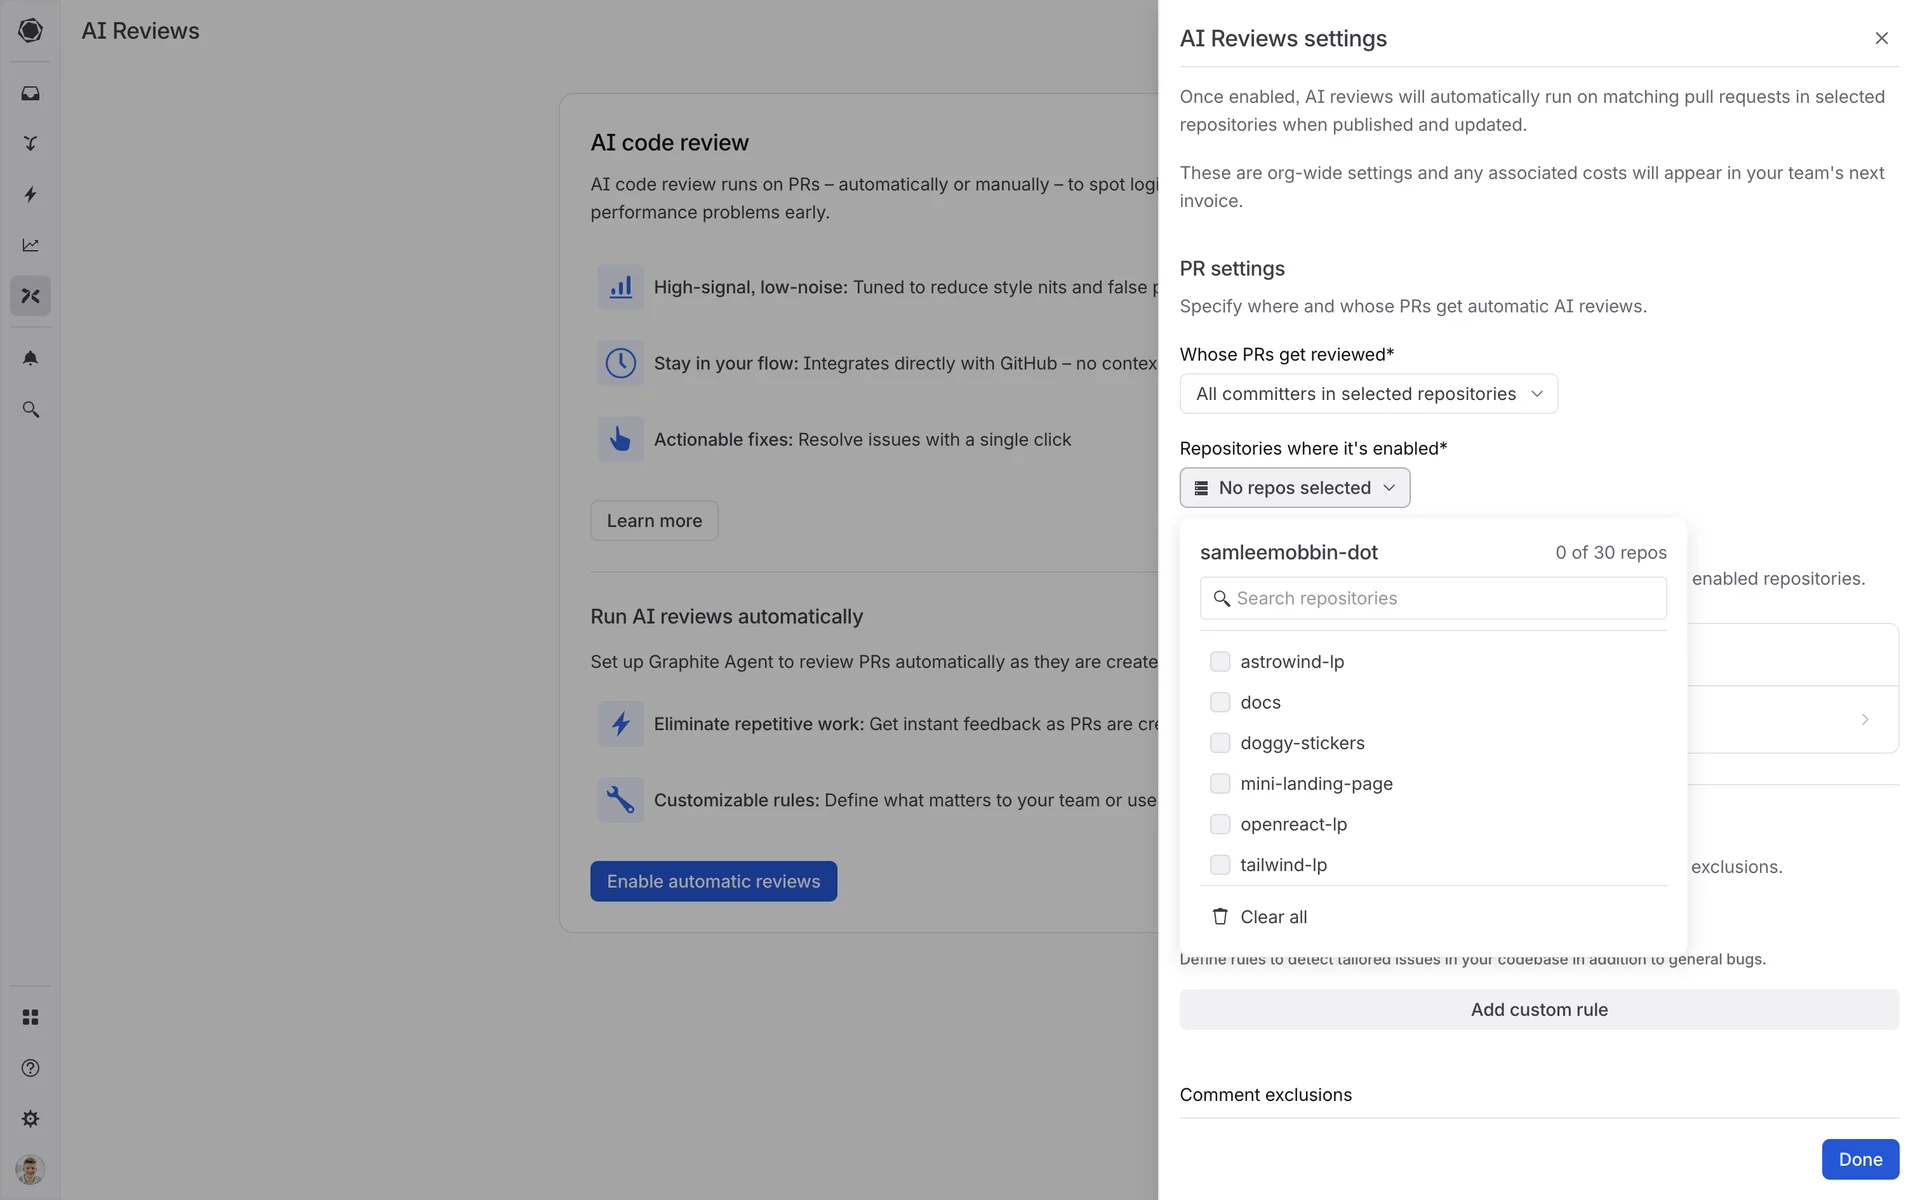Open the settings gear in sidebar

(x=30, y=1118)
